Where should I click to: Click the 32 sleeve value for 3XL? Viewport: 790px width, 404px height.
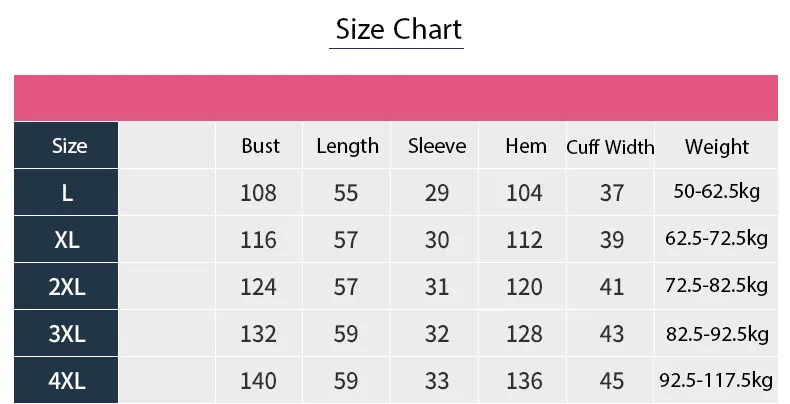coord(437,334)
